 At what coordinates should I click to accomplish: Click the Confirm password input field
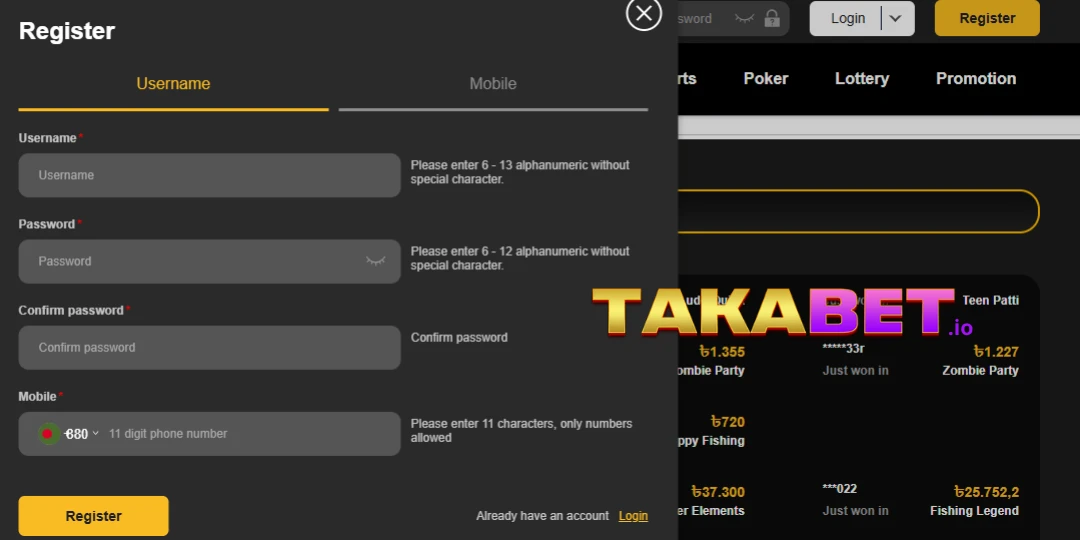[x=209, y=347]
